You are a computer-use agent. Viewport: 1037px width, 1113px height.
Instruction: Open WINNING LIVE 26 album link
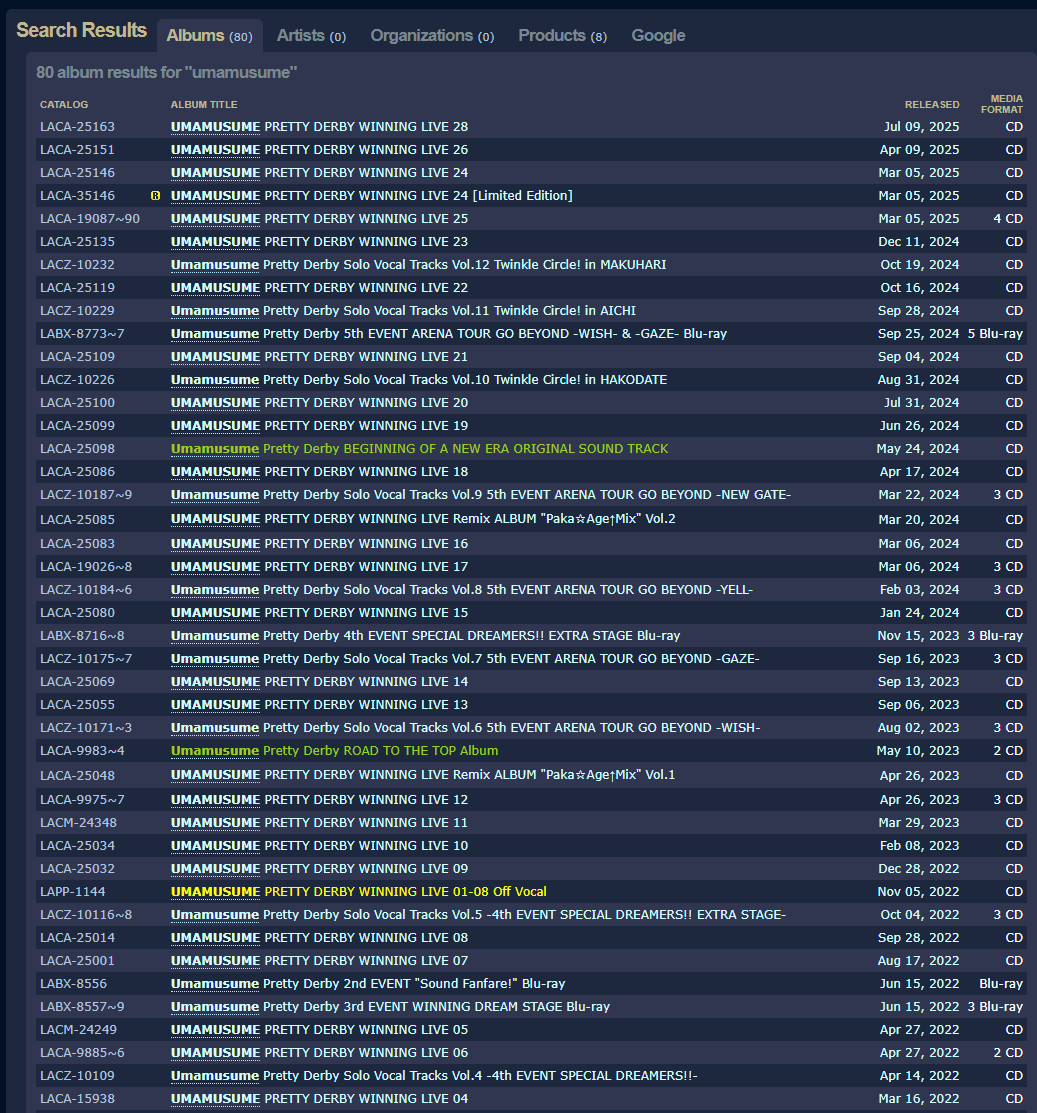click(319, 150)
